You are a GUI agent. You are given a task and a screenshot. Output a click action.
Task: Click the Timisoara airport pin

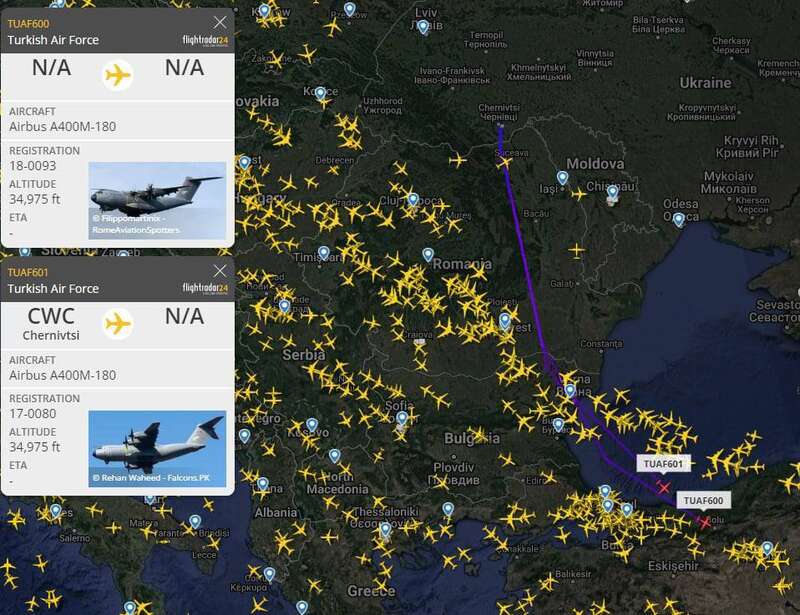[x=323, y=253]
